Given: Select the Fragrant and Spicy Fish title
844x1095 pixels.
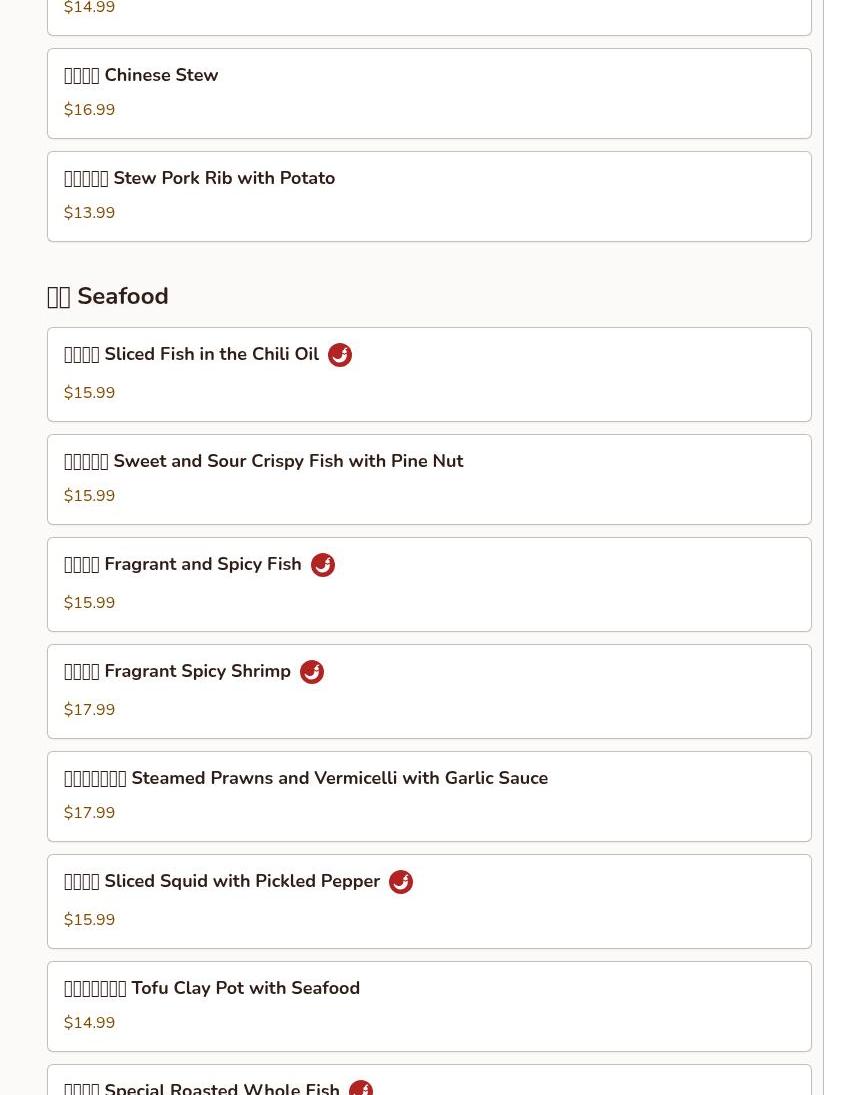Looking at the screenshot, I should (x=183, y=564).
